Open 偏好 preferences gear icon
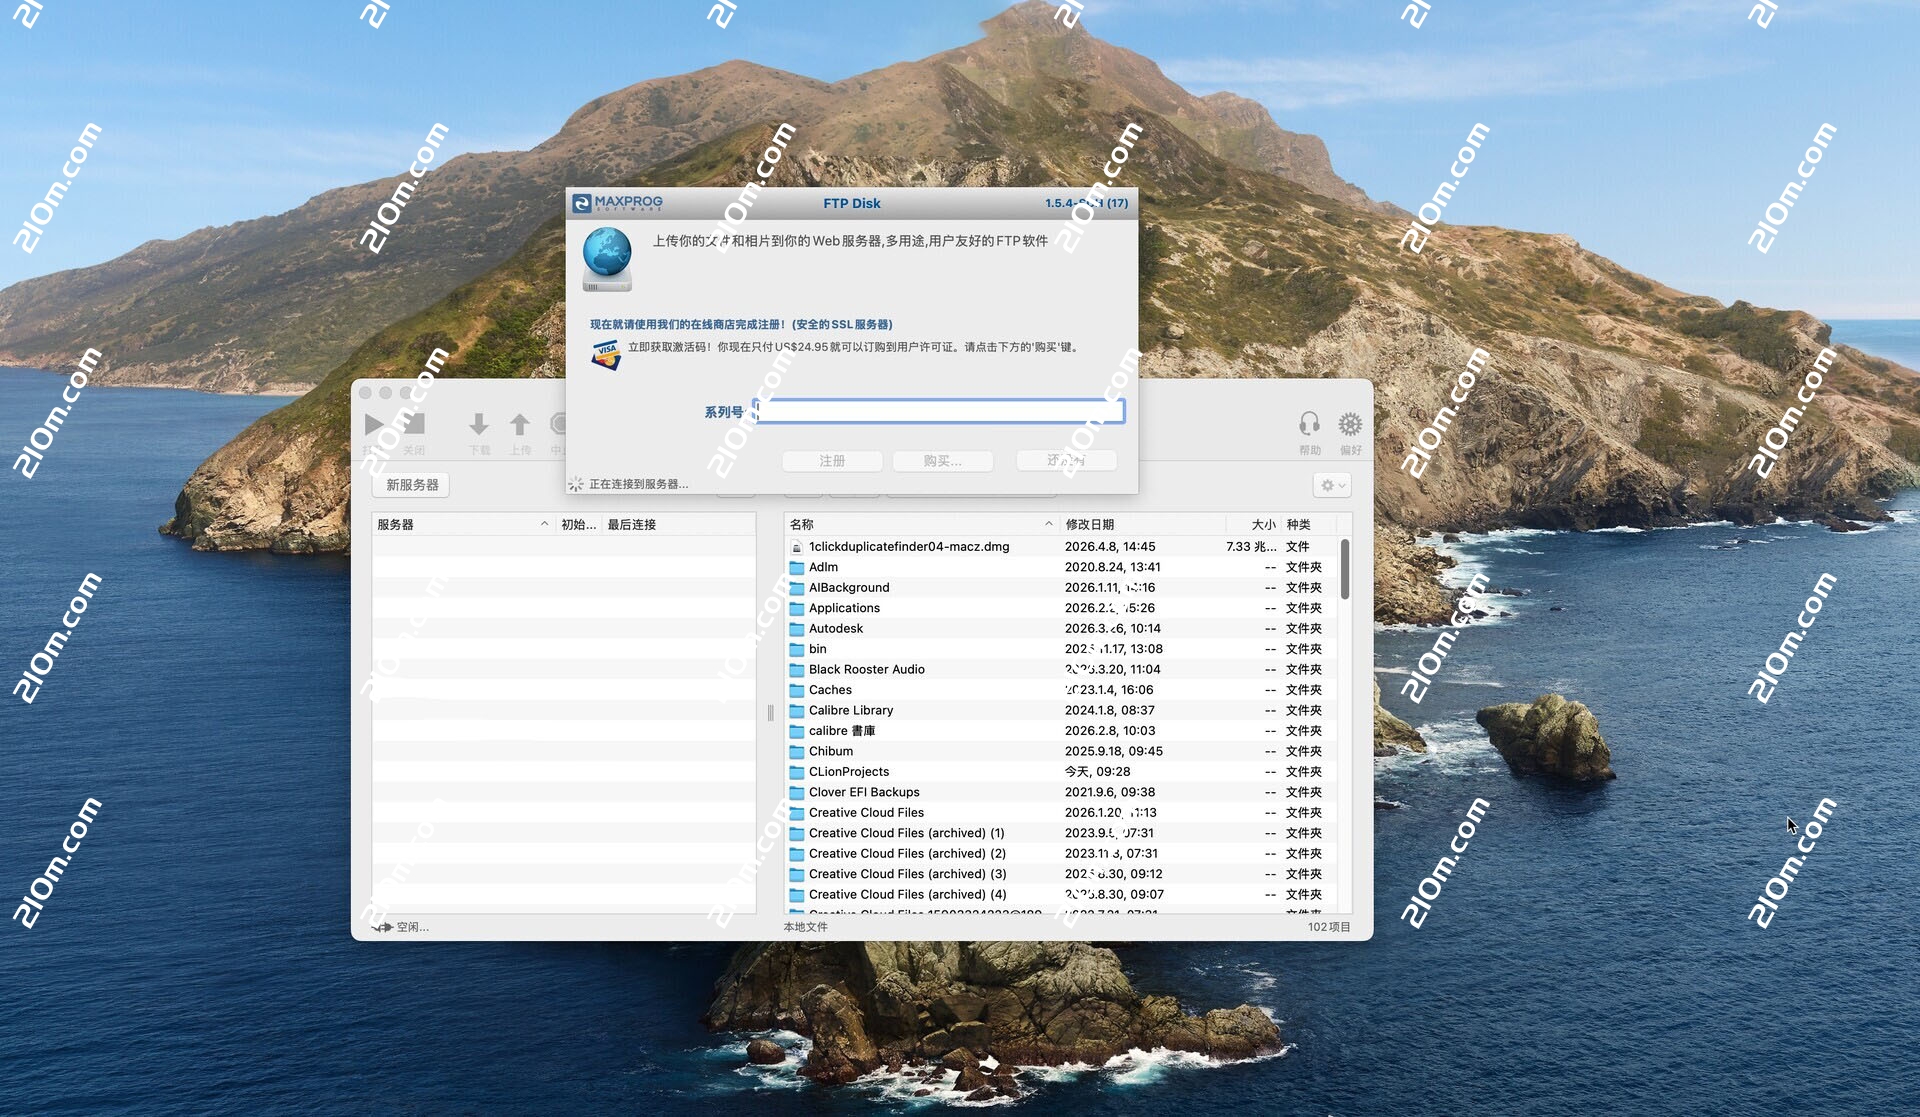Screen dimensions: 1920x1117 click(x=1350, y=424)
